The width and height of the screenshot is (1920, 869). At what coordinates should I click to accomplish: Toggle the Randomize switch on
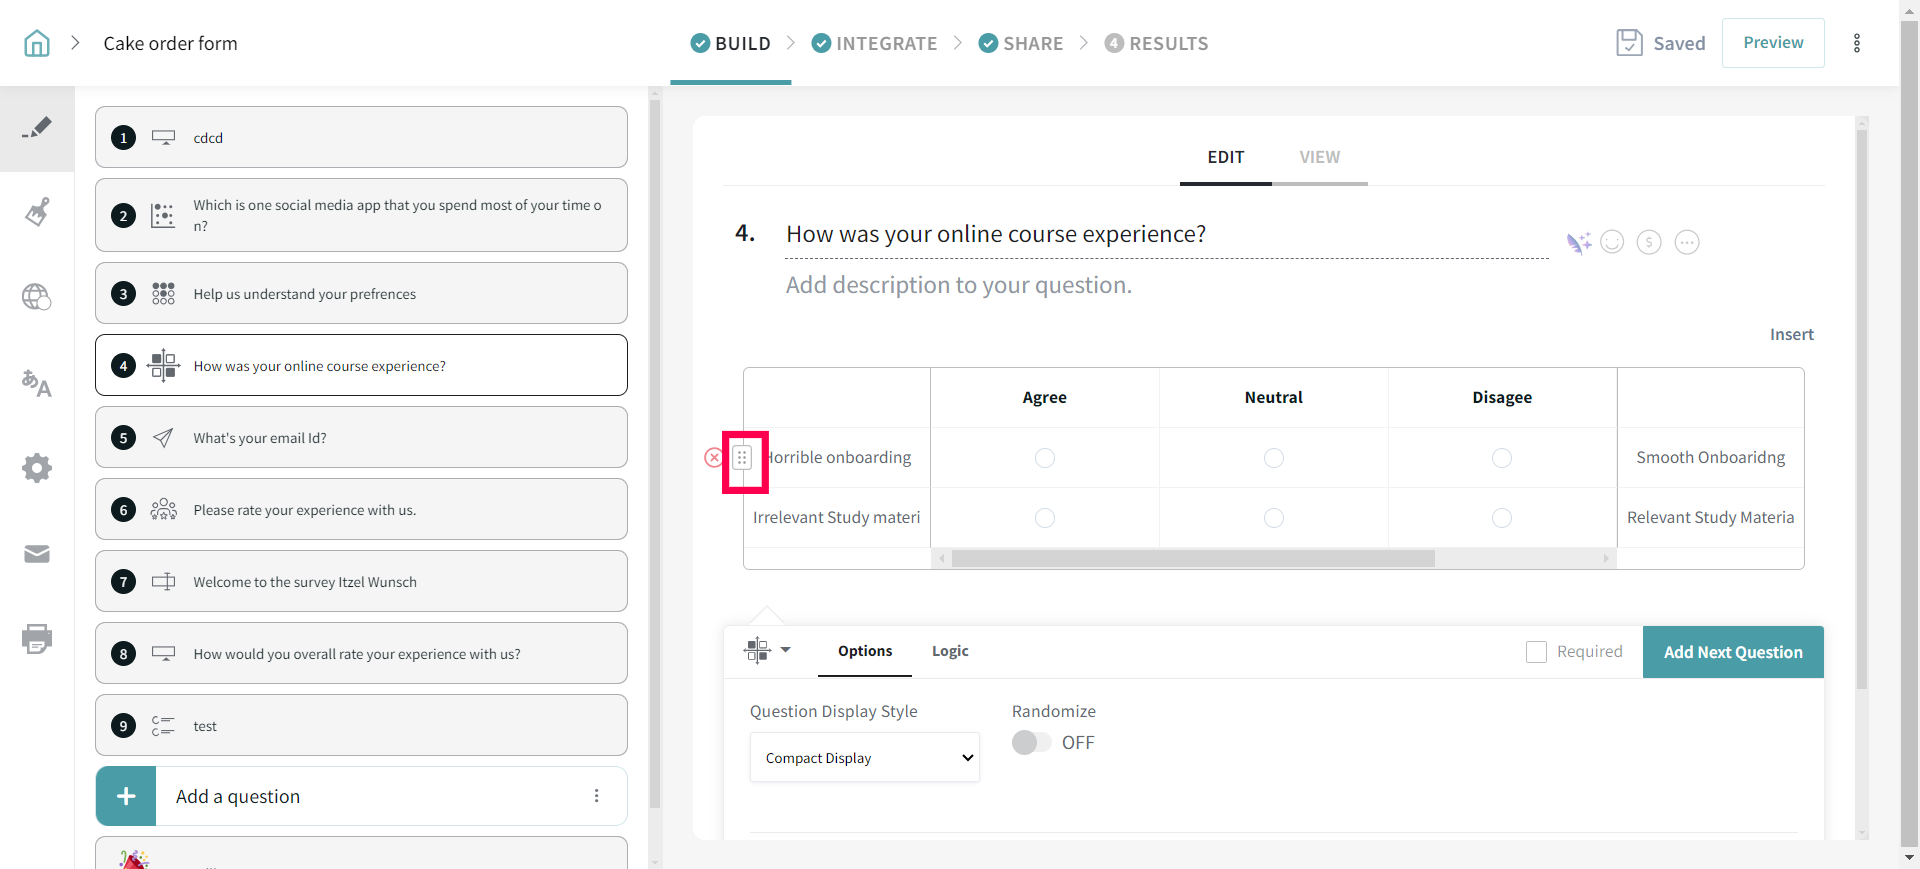(1031, 742)
